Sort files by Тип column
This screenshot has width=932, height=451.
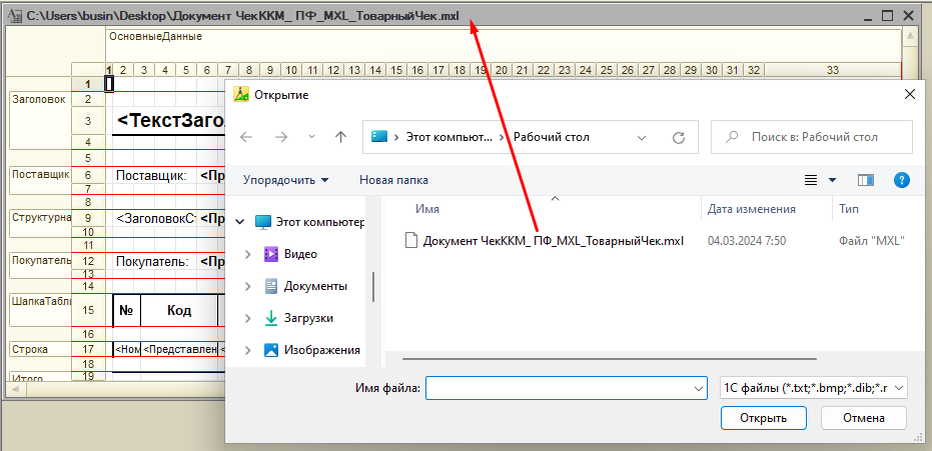pos(849,209)
